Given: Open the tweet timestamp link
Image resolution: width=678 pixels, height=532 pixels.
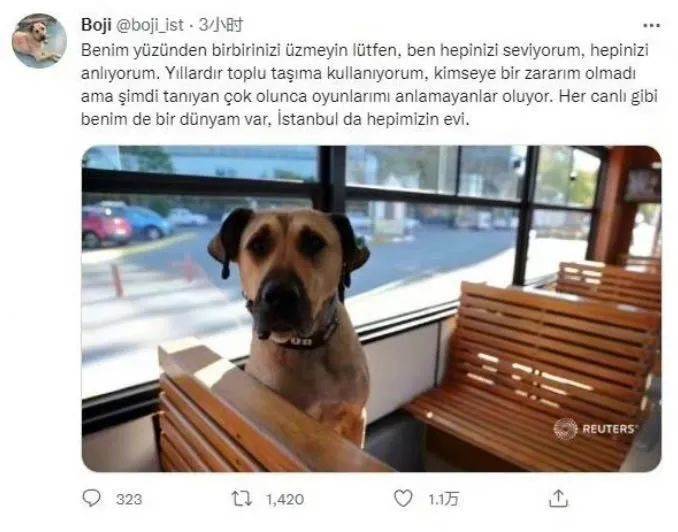Looking at the screenshot, I should (x=221, y=25).
